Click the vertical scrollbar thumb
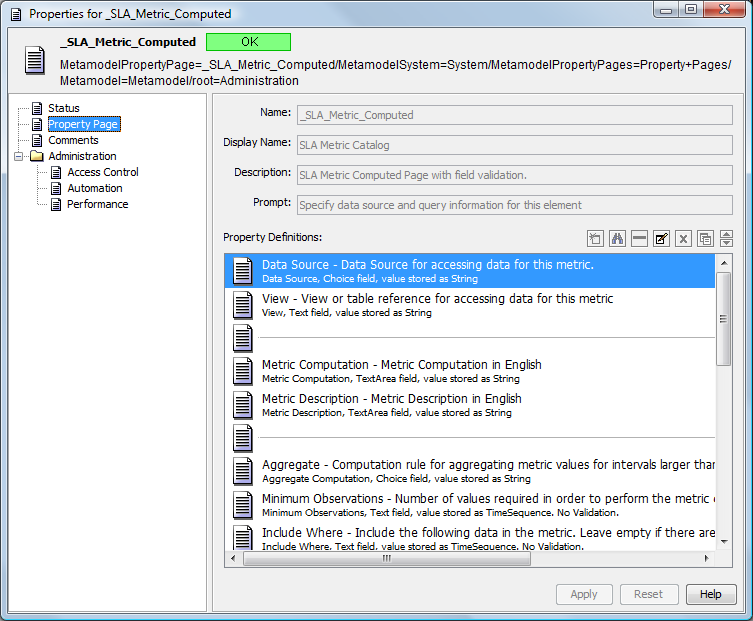Screen dimensions: 753x621 pyautogui.click(x=724, y=319)
